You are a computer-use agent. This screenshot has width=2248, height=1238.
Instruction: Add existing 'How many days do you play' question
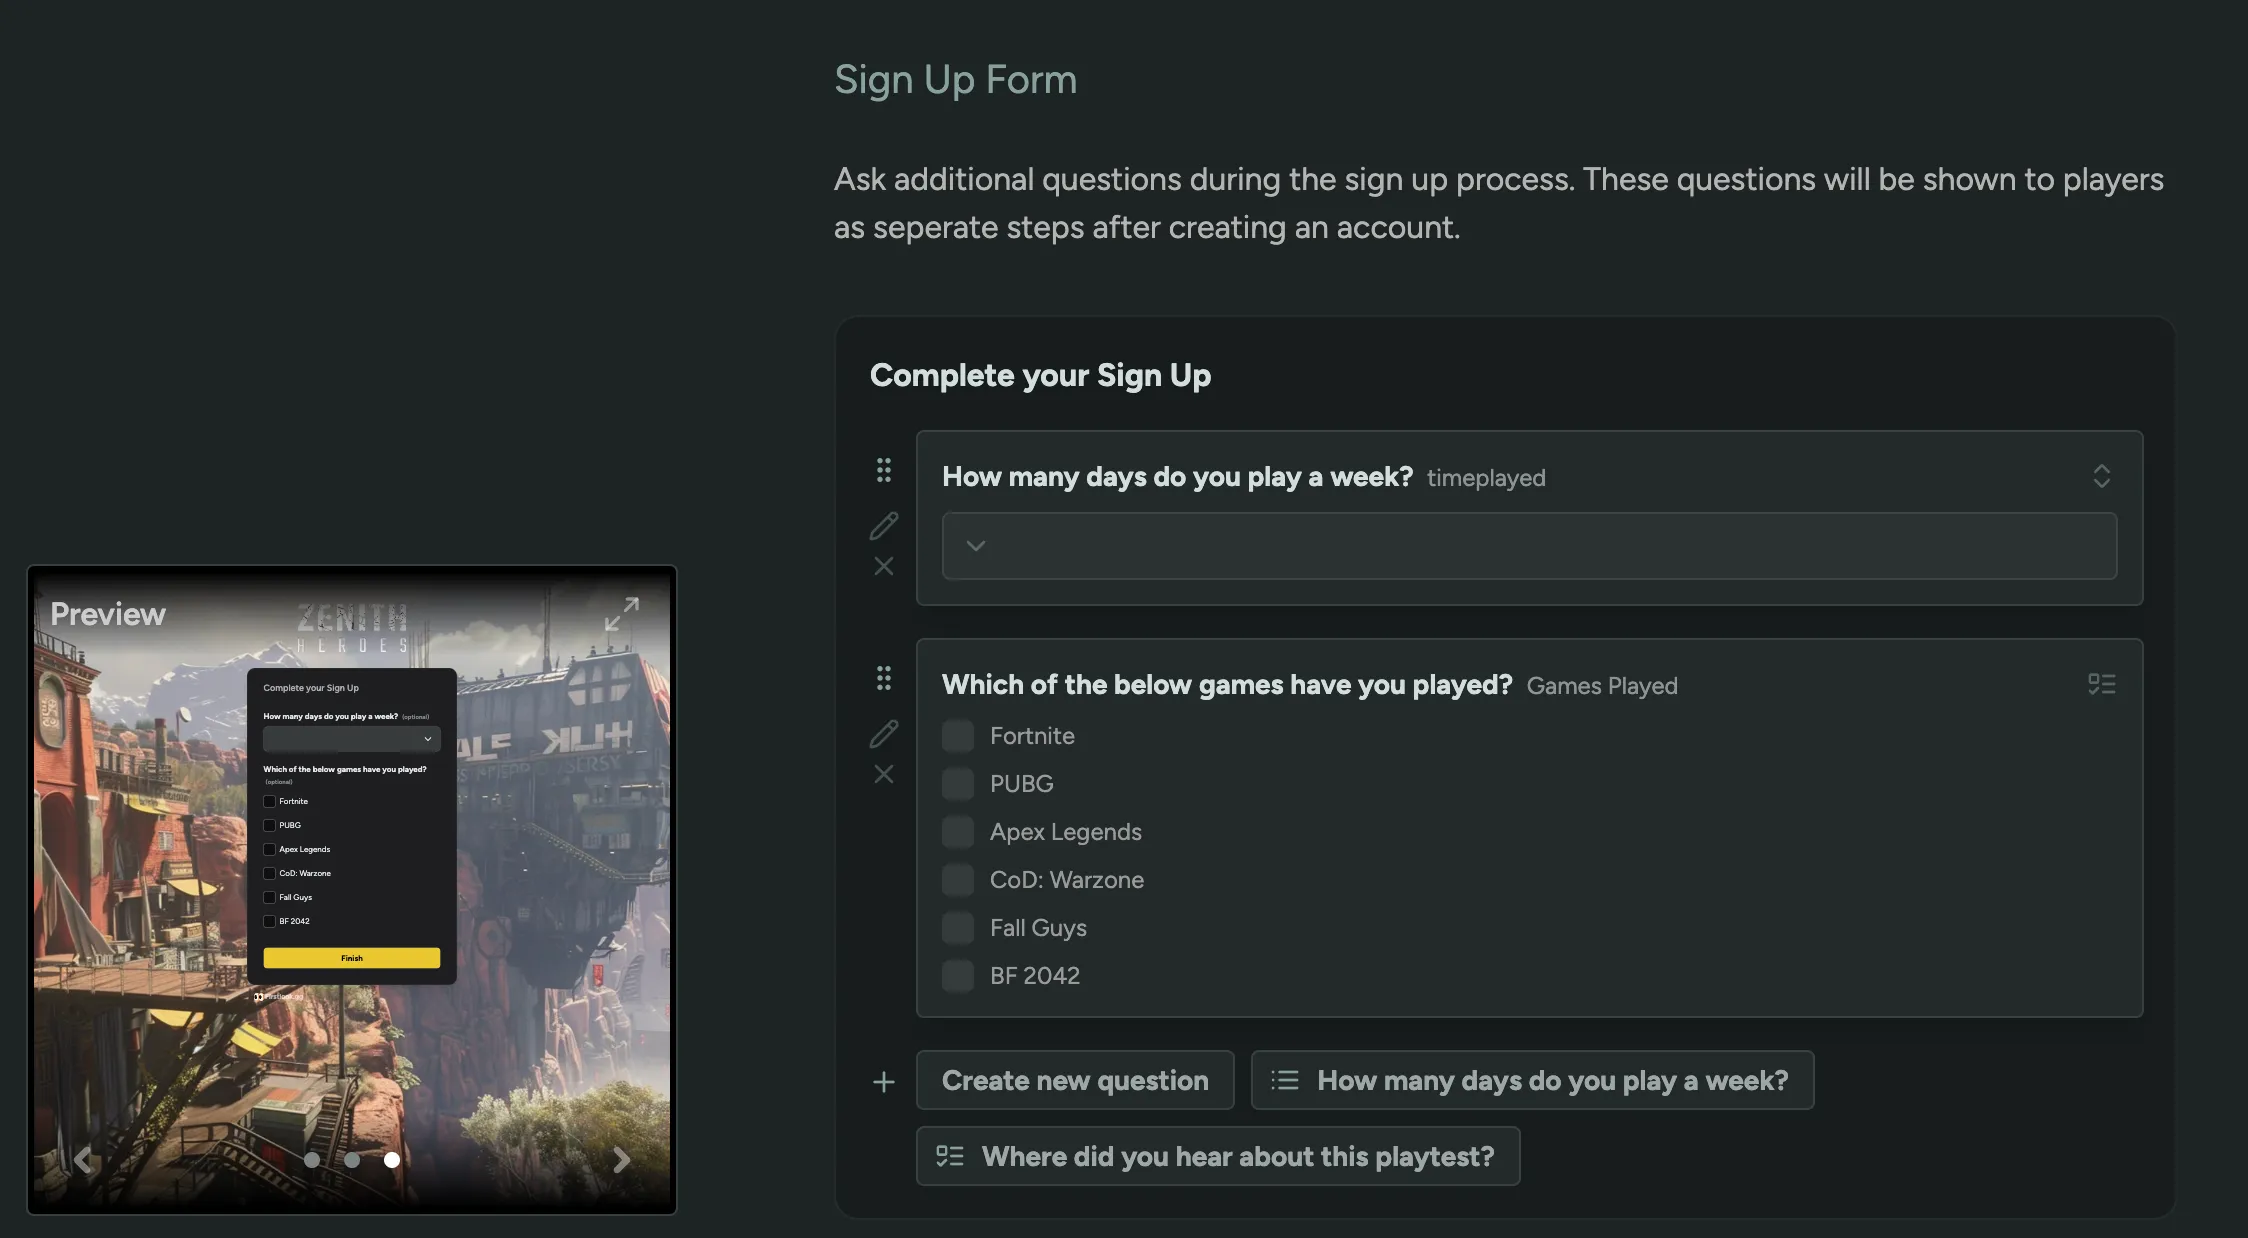pyautogui.click(x=1532, y=1080)
